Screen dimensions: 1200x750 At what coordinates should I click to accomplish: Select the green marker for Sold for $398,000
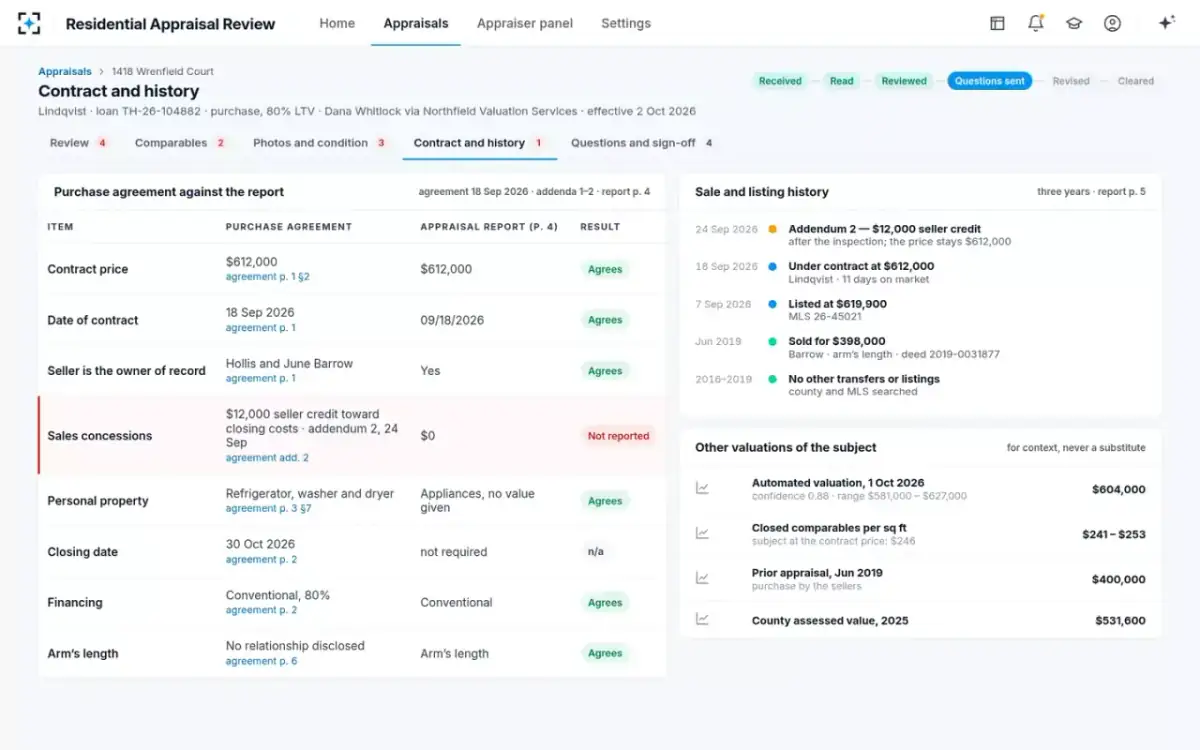pos(772,342)
